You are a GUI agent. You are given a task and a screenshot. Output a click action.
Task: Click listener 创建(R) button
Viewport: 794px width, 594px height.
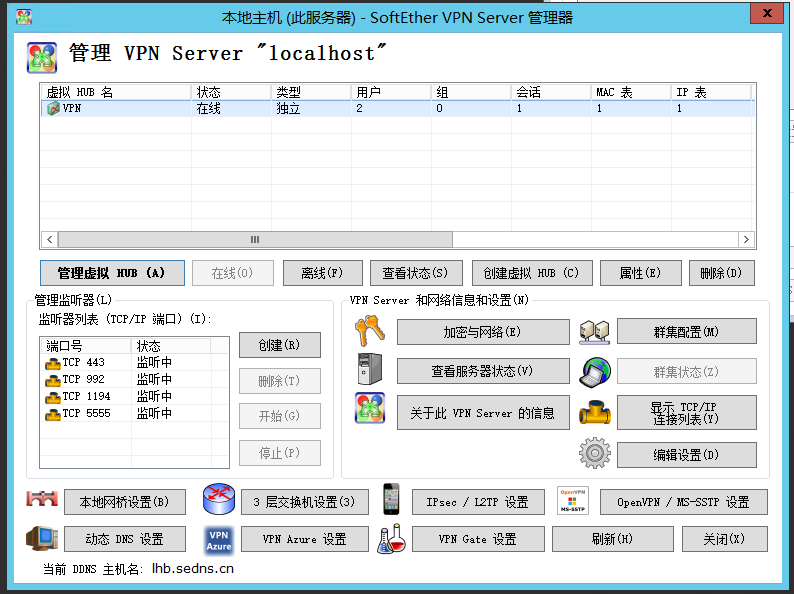[x=280, y=345]
